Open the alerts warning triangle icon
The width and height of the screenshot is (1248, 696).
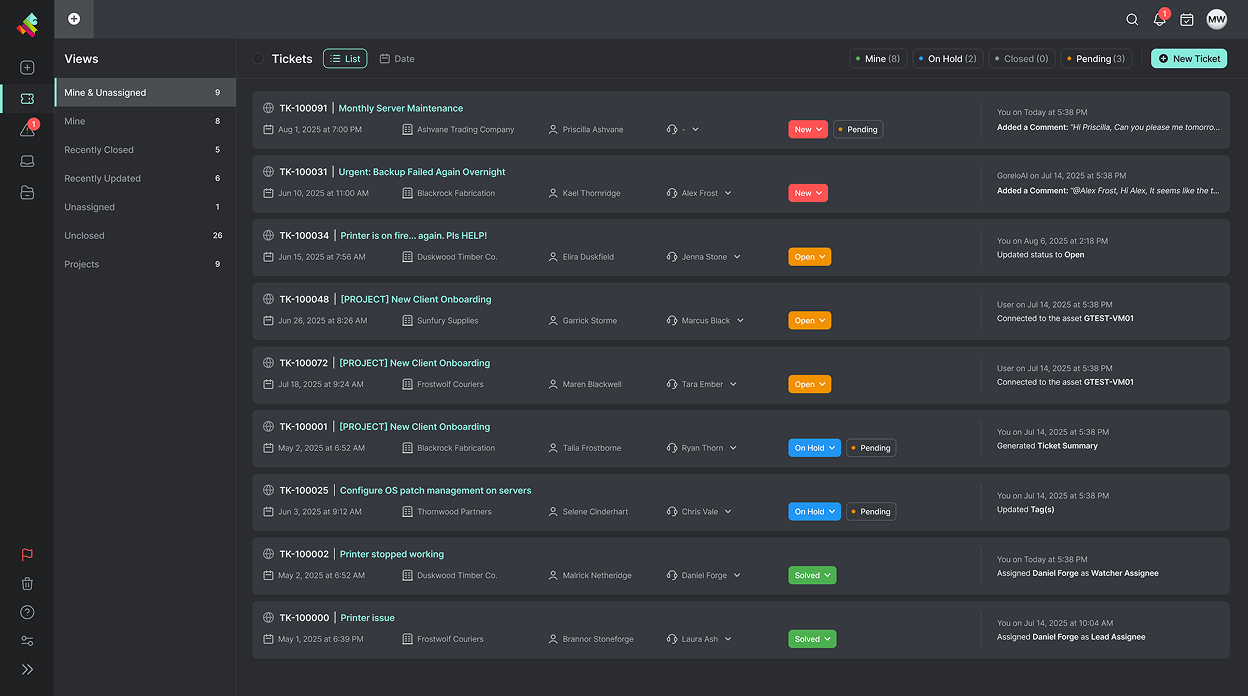click(27, 130)
